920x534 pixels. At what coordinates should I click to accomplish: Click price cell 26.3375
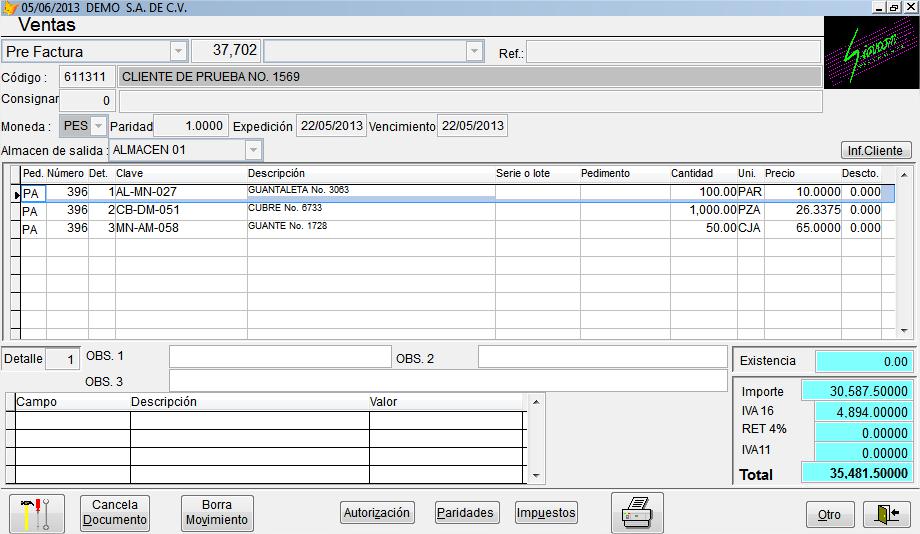pyautogui.click(x=803, y=210)
